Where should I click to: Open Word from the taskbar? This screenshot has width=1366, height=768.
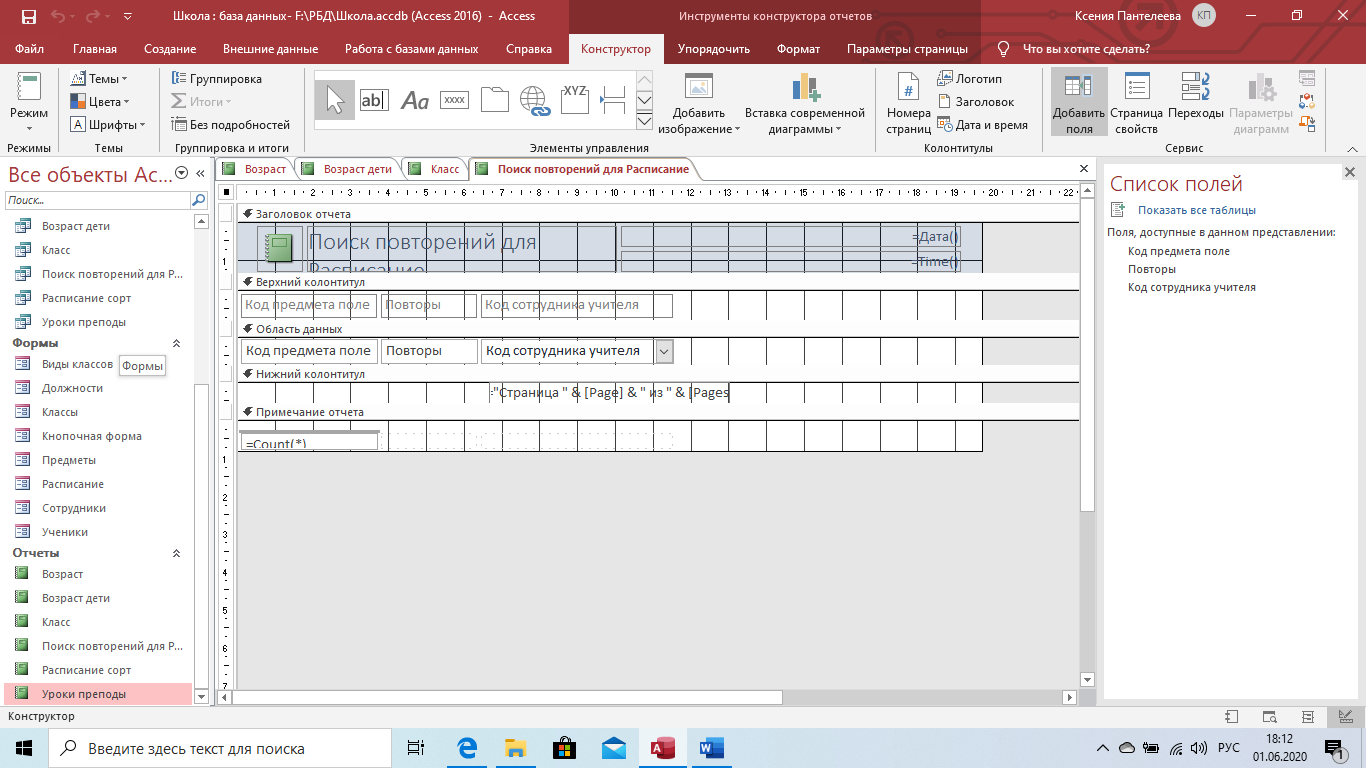(x=711, y=748)
